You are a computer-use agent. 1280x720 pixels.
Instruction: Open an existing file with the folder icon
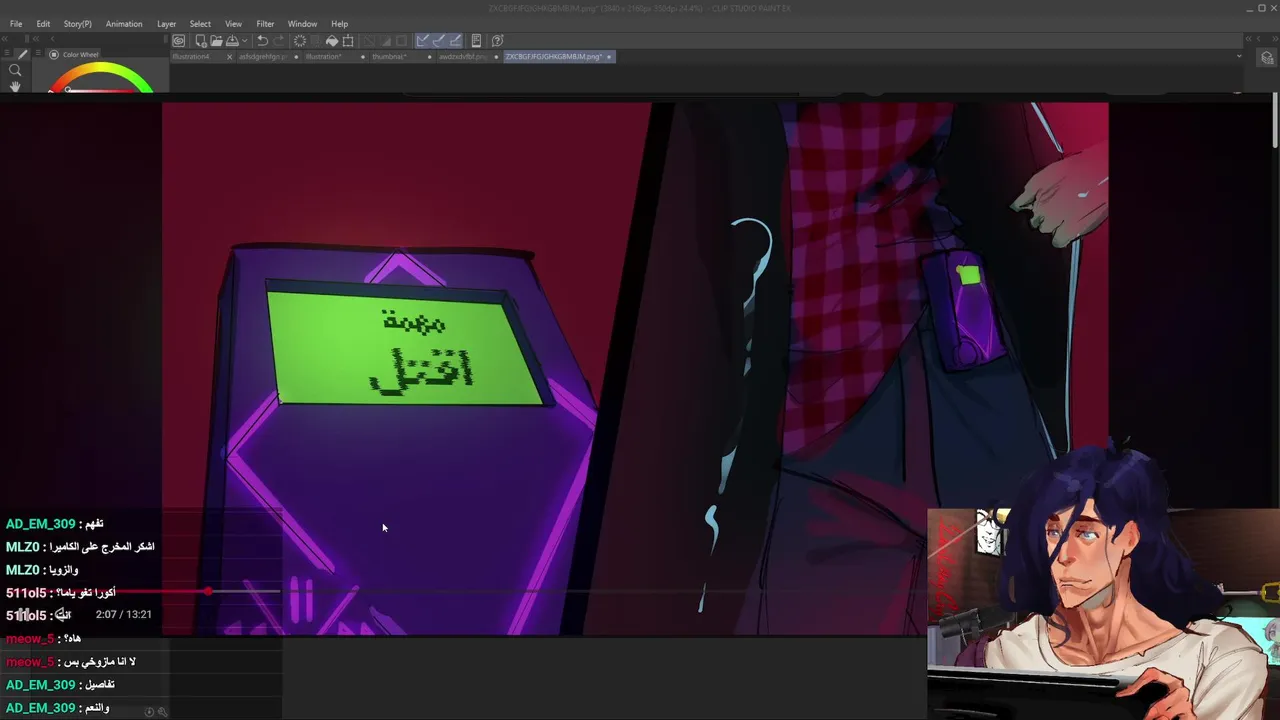216,41
